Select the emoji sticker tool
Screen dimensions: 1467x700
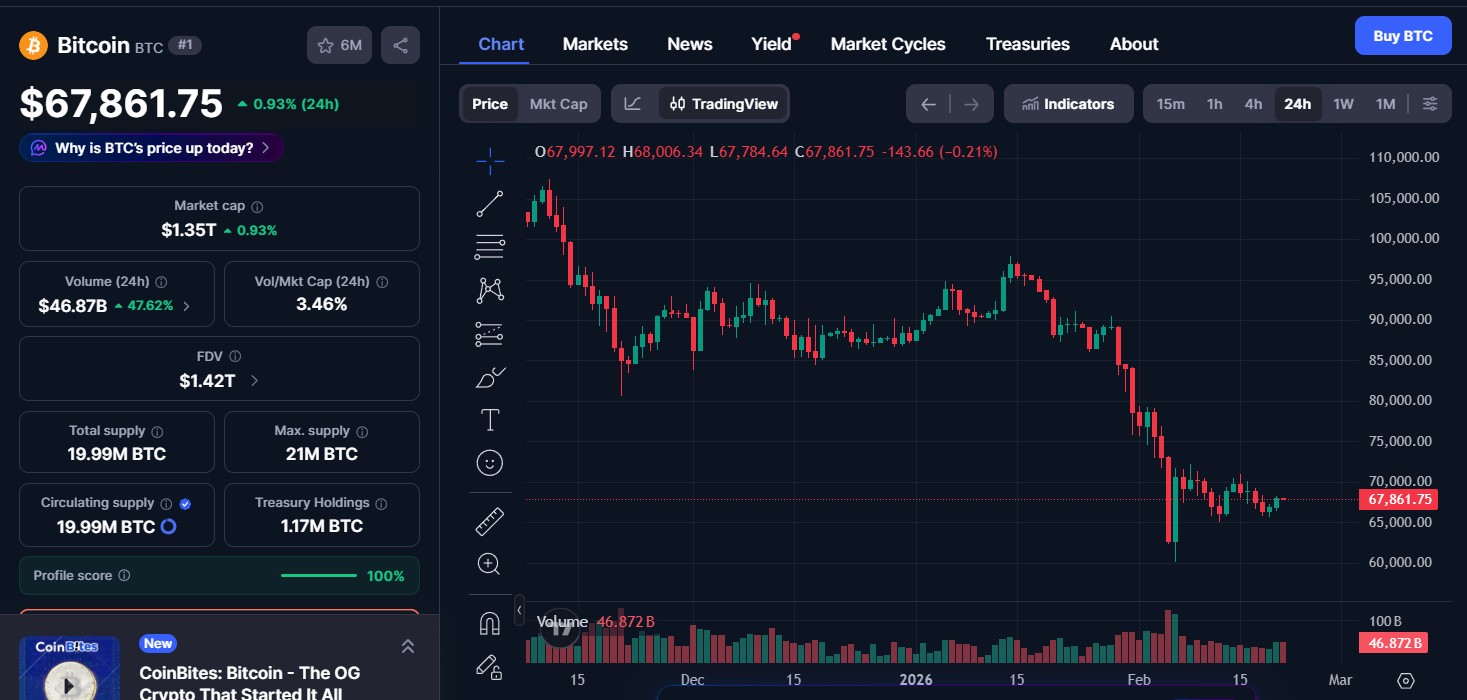click(x=489, y=462)
